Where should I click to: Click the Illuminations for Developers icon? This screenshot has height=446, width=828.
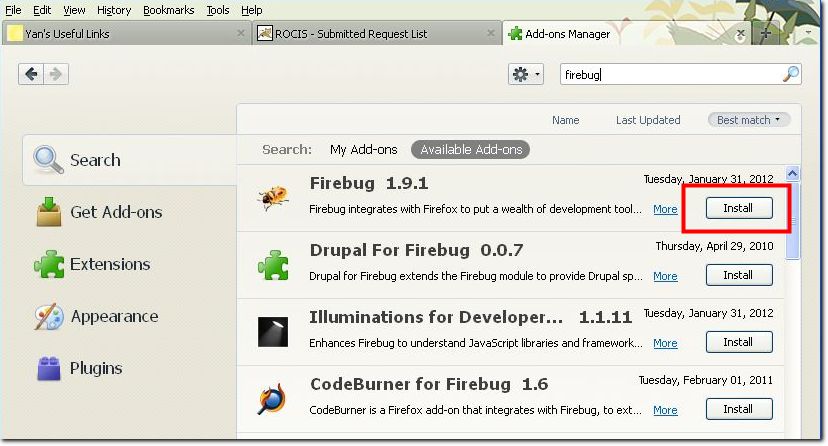pyautogui.click(x=271, y=331)
